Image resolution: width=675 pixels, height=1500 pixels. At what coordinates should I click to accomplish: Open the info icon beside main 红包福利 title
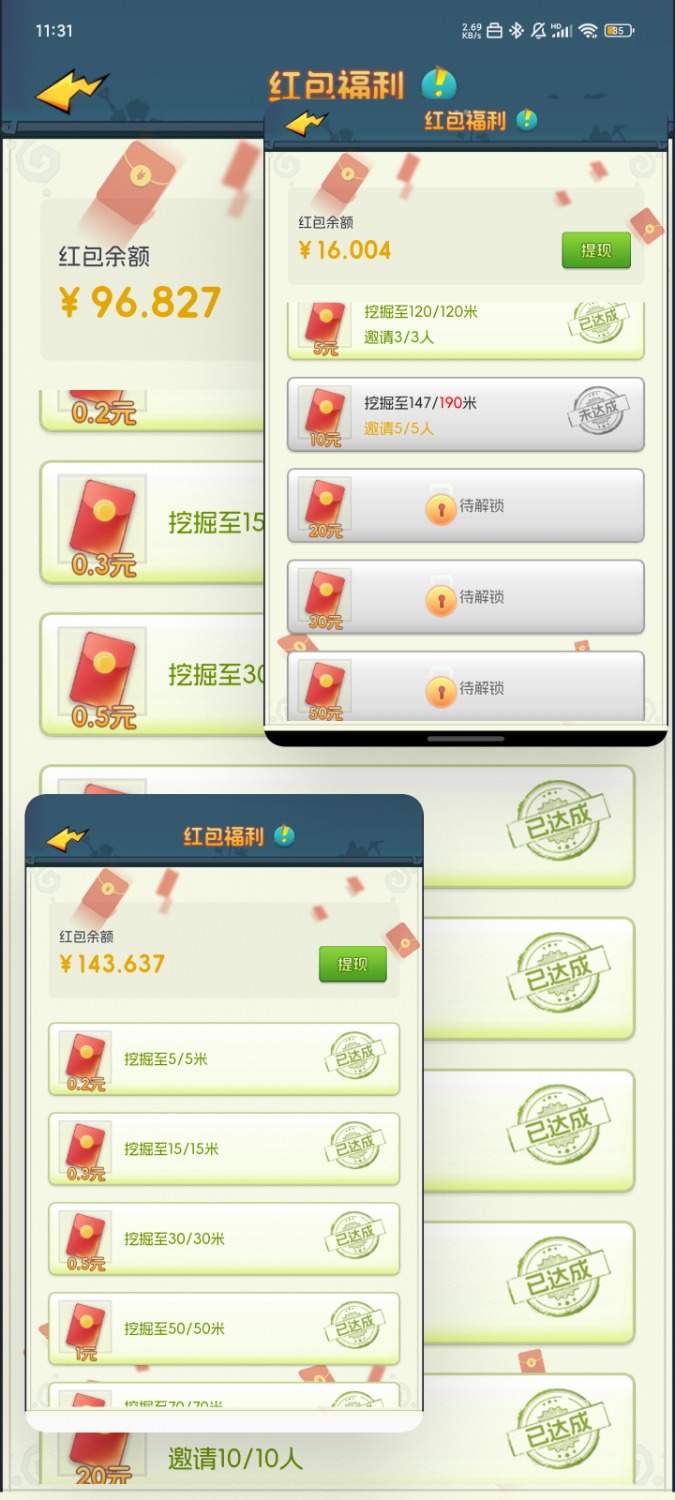coord(439,84)
